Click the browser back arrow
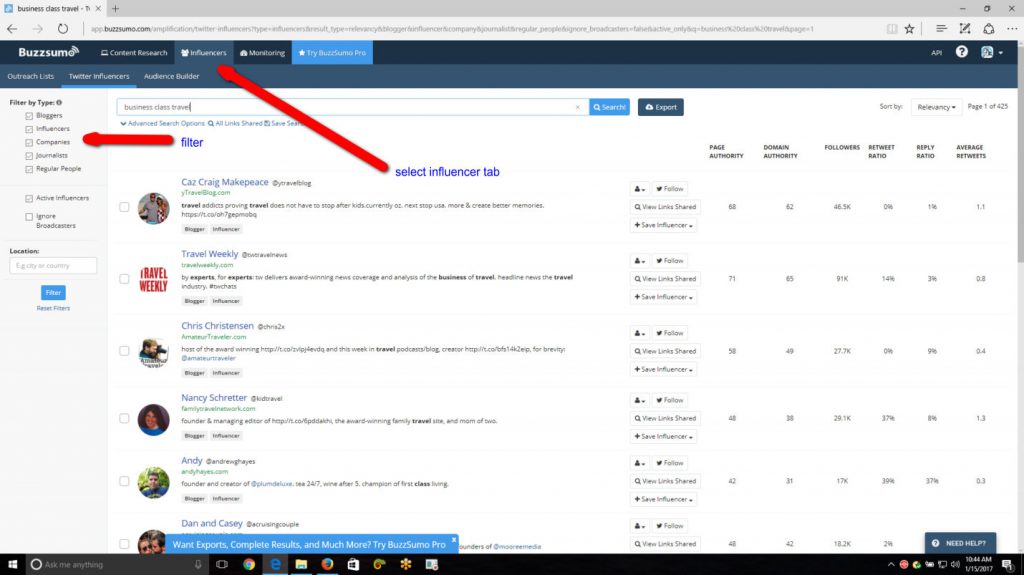This screenshot has width=1024, height=575. tap(12, 29)
